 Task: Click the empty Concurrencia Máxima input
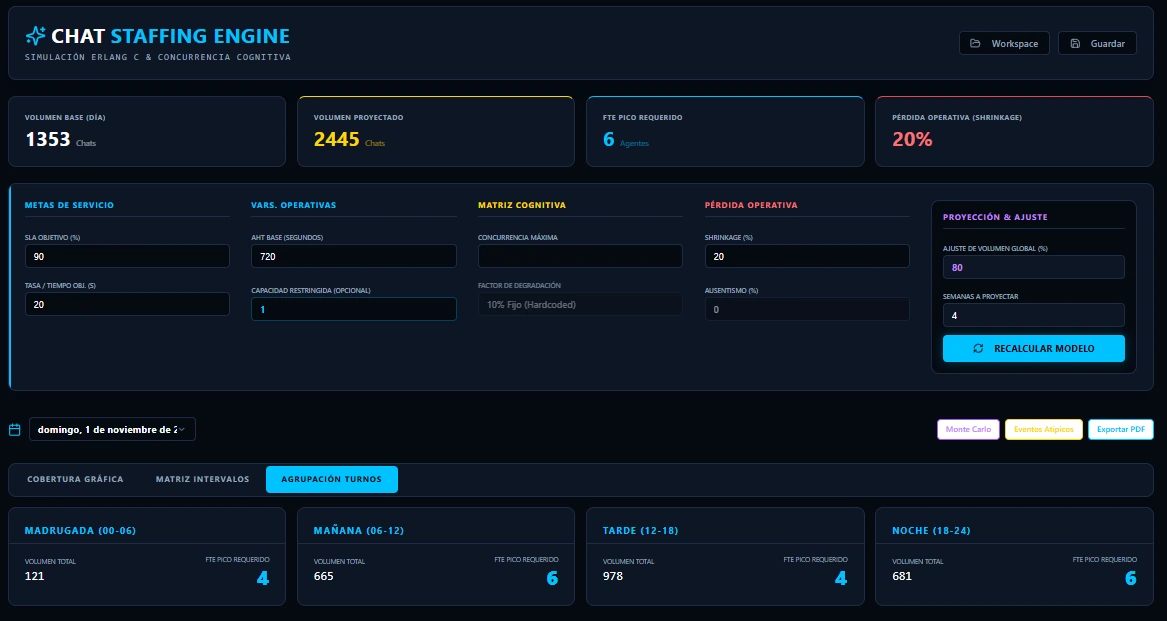click(x=580, y=256)
